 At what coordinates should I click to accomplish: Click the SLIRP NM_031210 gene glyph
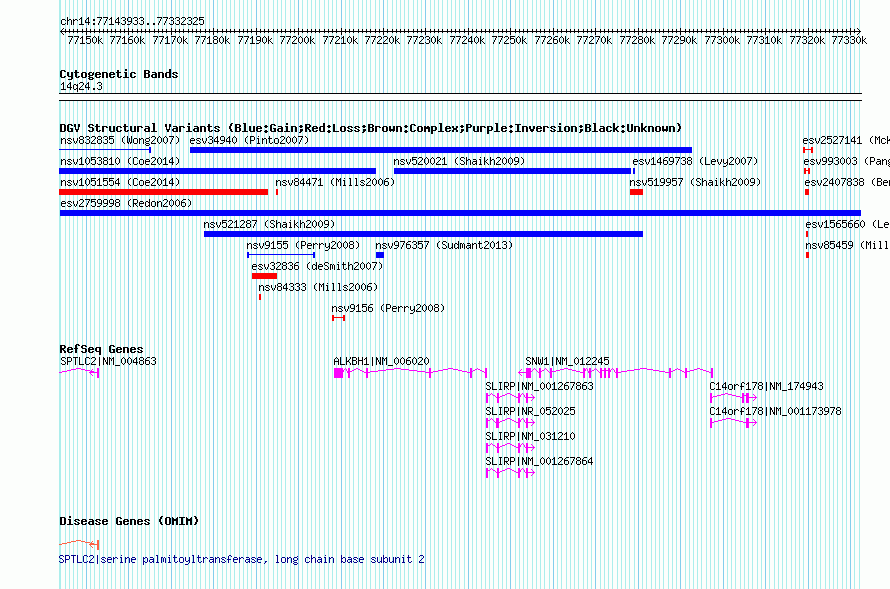click(510, 447)
